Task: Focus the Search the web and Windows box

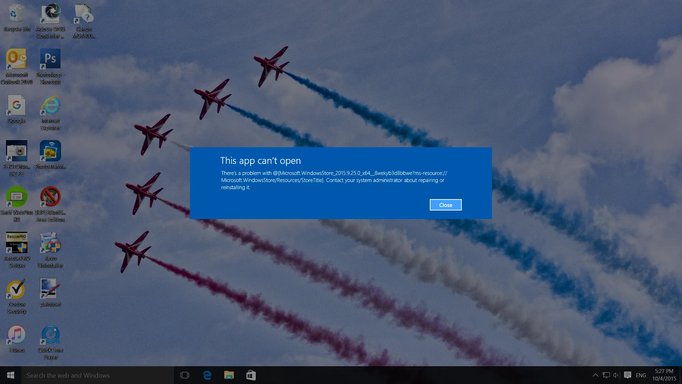Action: tap(97, 375)
